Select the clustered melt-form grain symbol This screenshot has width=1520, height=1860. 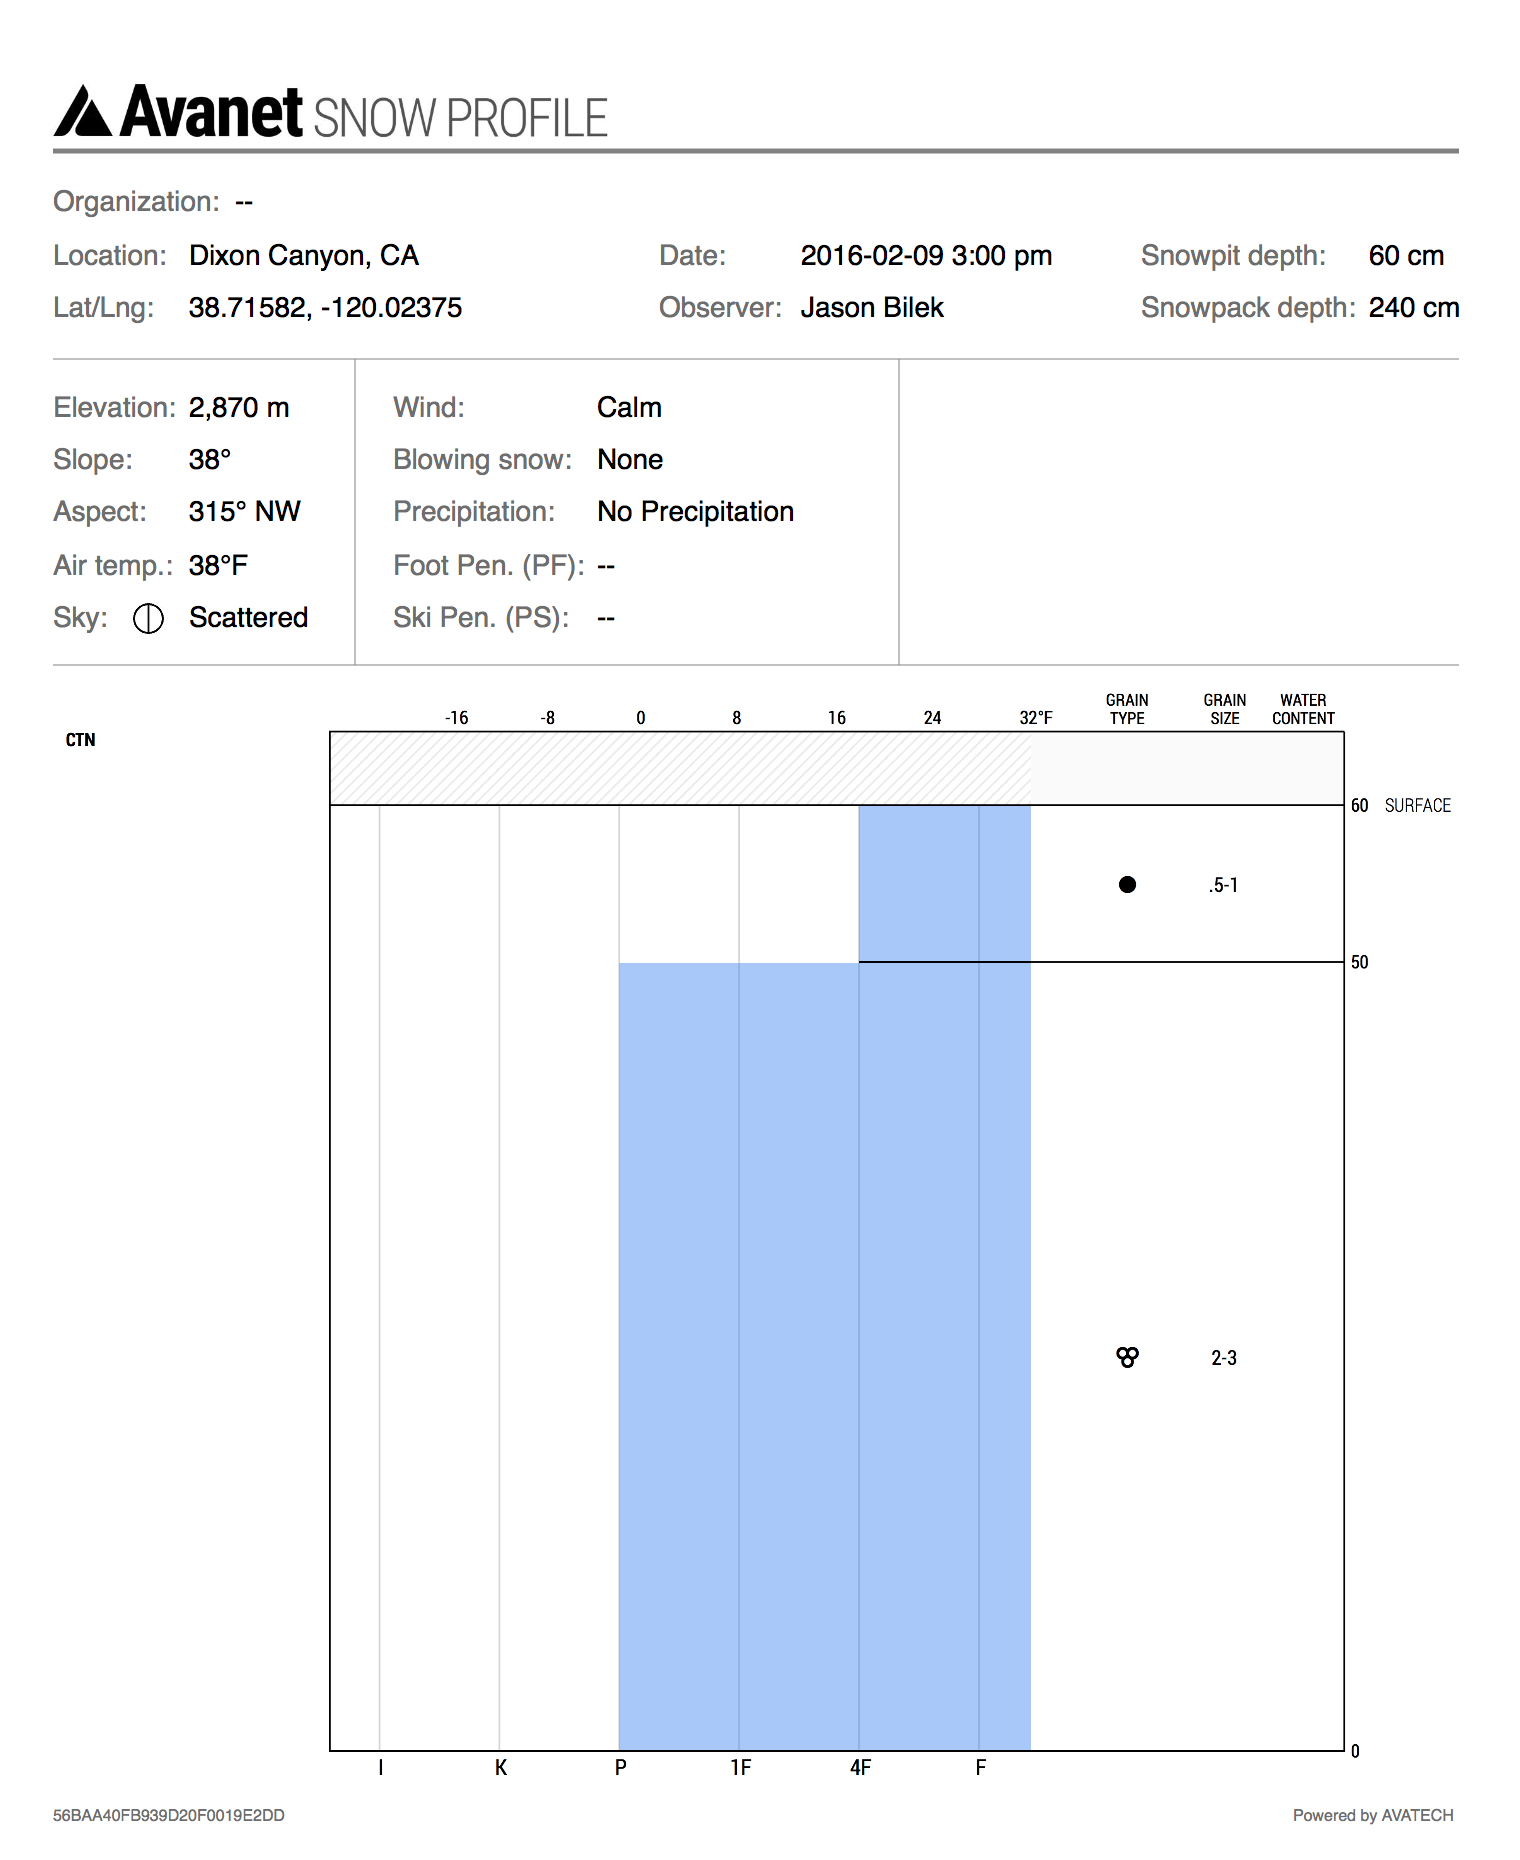pos(1127,1357)
